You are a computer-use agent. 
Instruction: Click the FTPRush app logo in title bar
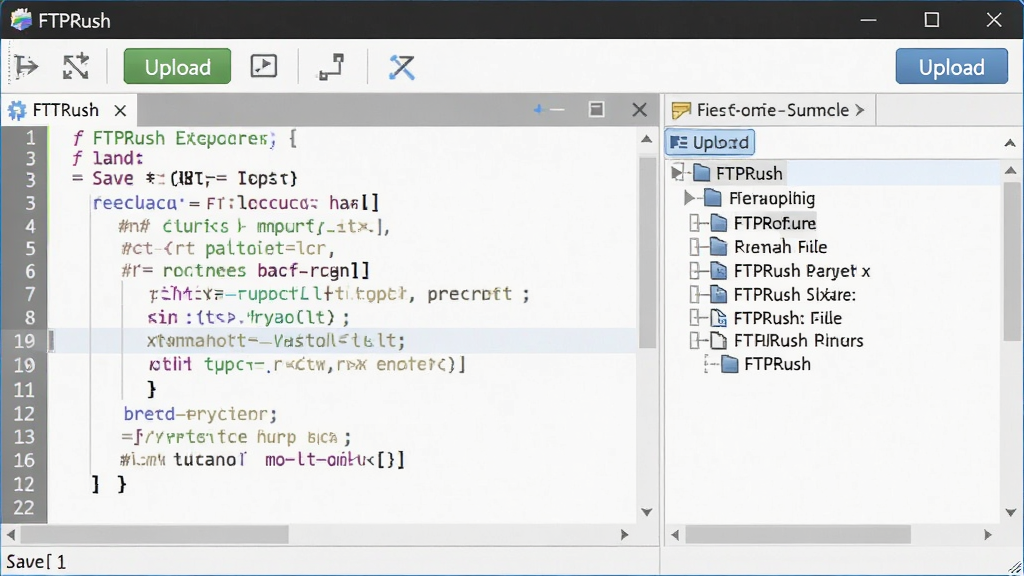pyautogui.click(x=21, y=20)
